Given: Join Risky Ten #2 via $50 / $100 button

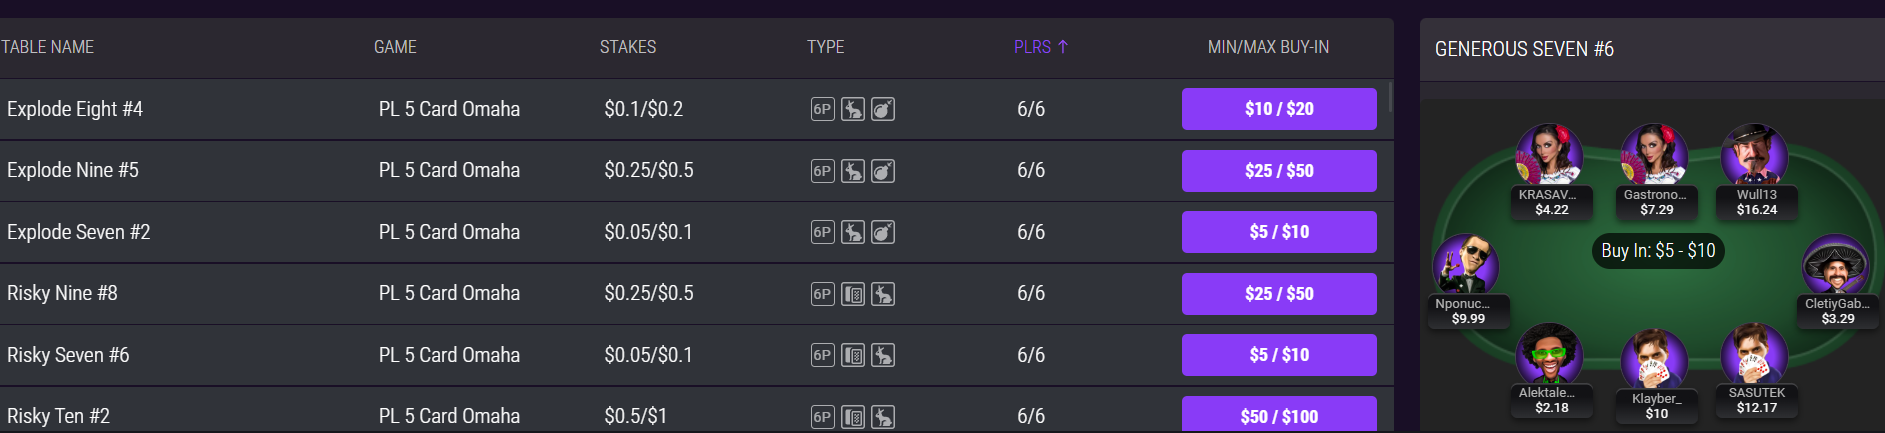Looking at the screenshot, I should point(1279,416).
